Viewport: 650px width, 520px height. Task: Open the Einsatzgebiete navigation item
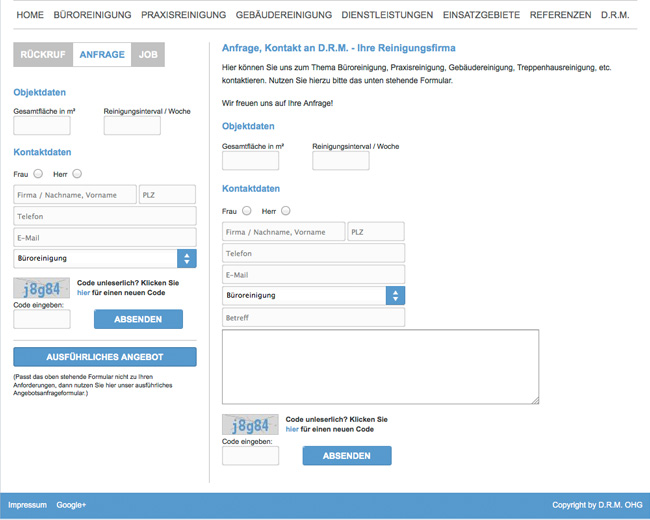(x=481, y=15)
